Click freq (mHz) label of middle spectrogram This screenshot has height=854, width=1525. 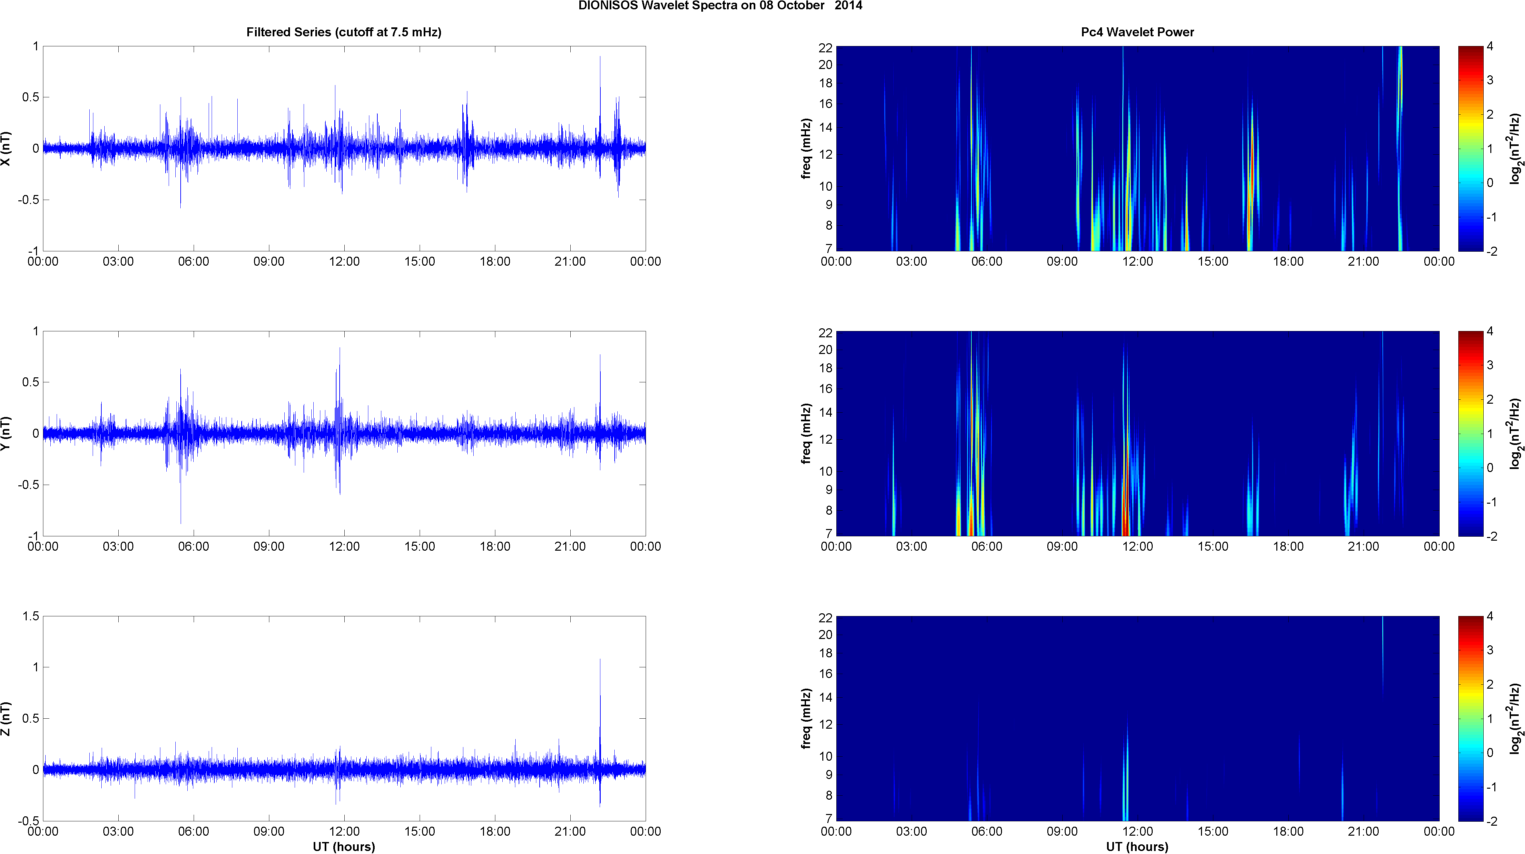[806, 433]
